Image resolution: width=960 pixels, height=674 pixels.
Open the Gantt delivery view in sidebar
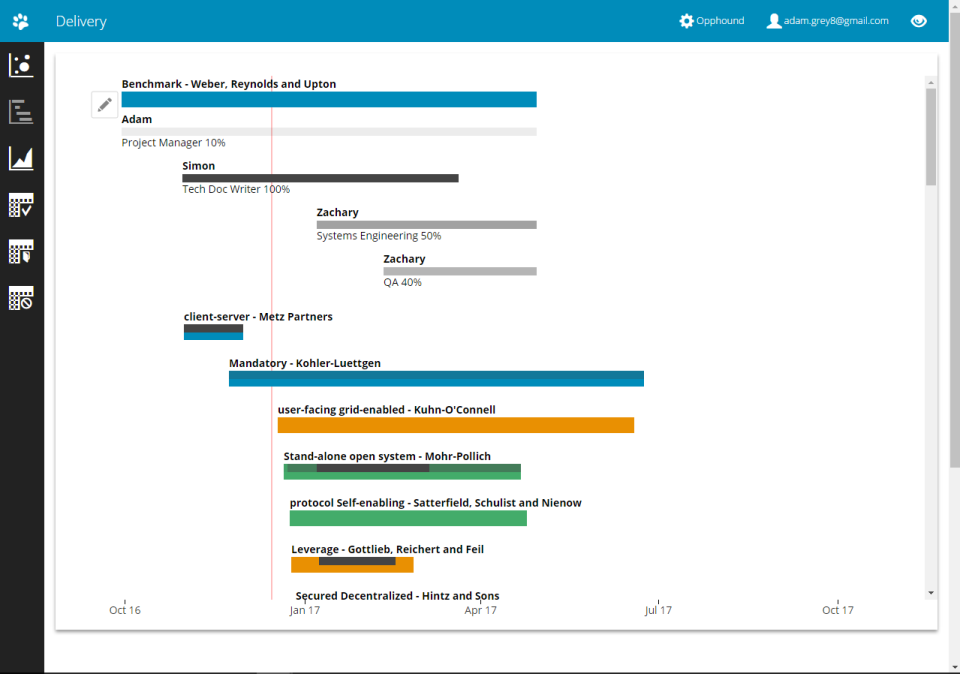click(x=21, y=111)
